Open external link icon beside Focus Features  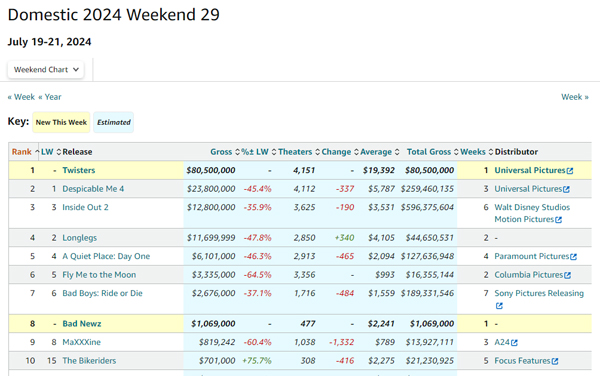tap(555, 361)
